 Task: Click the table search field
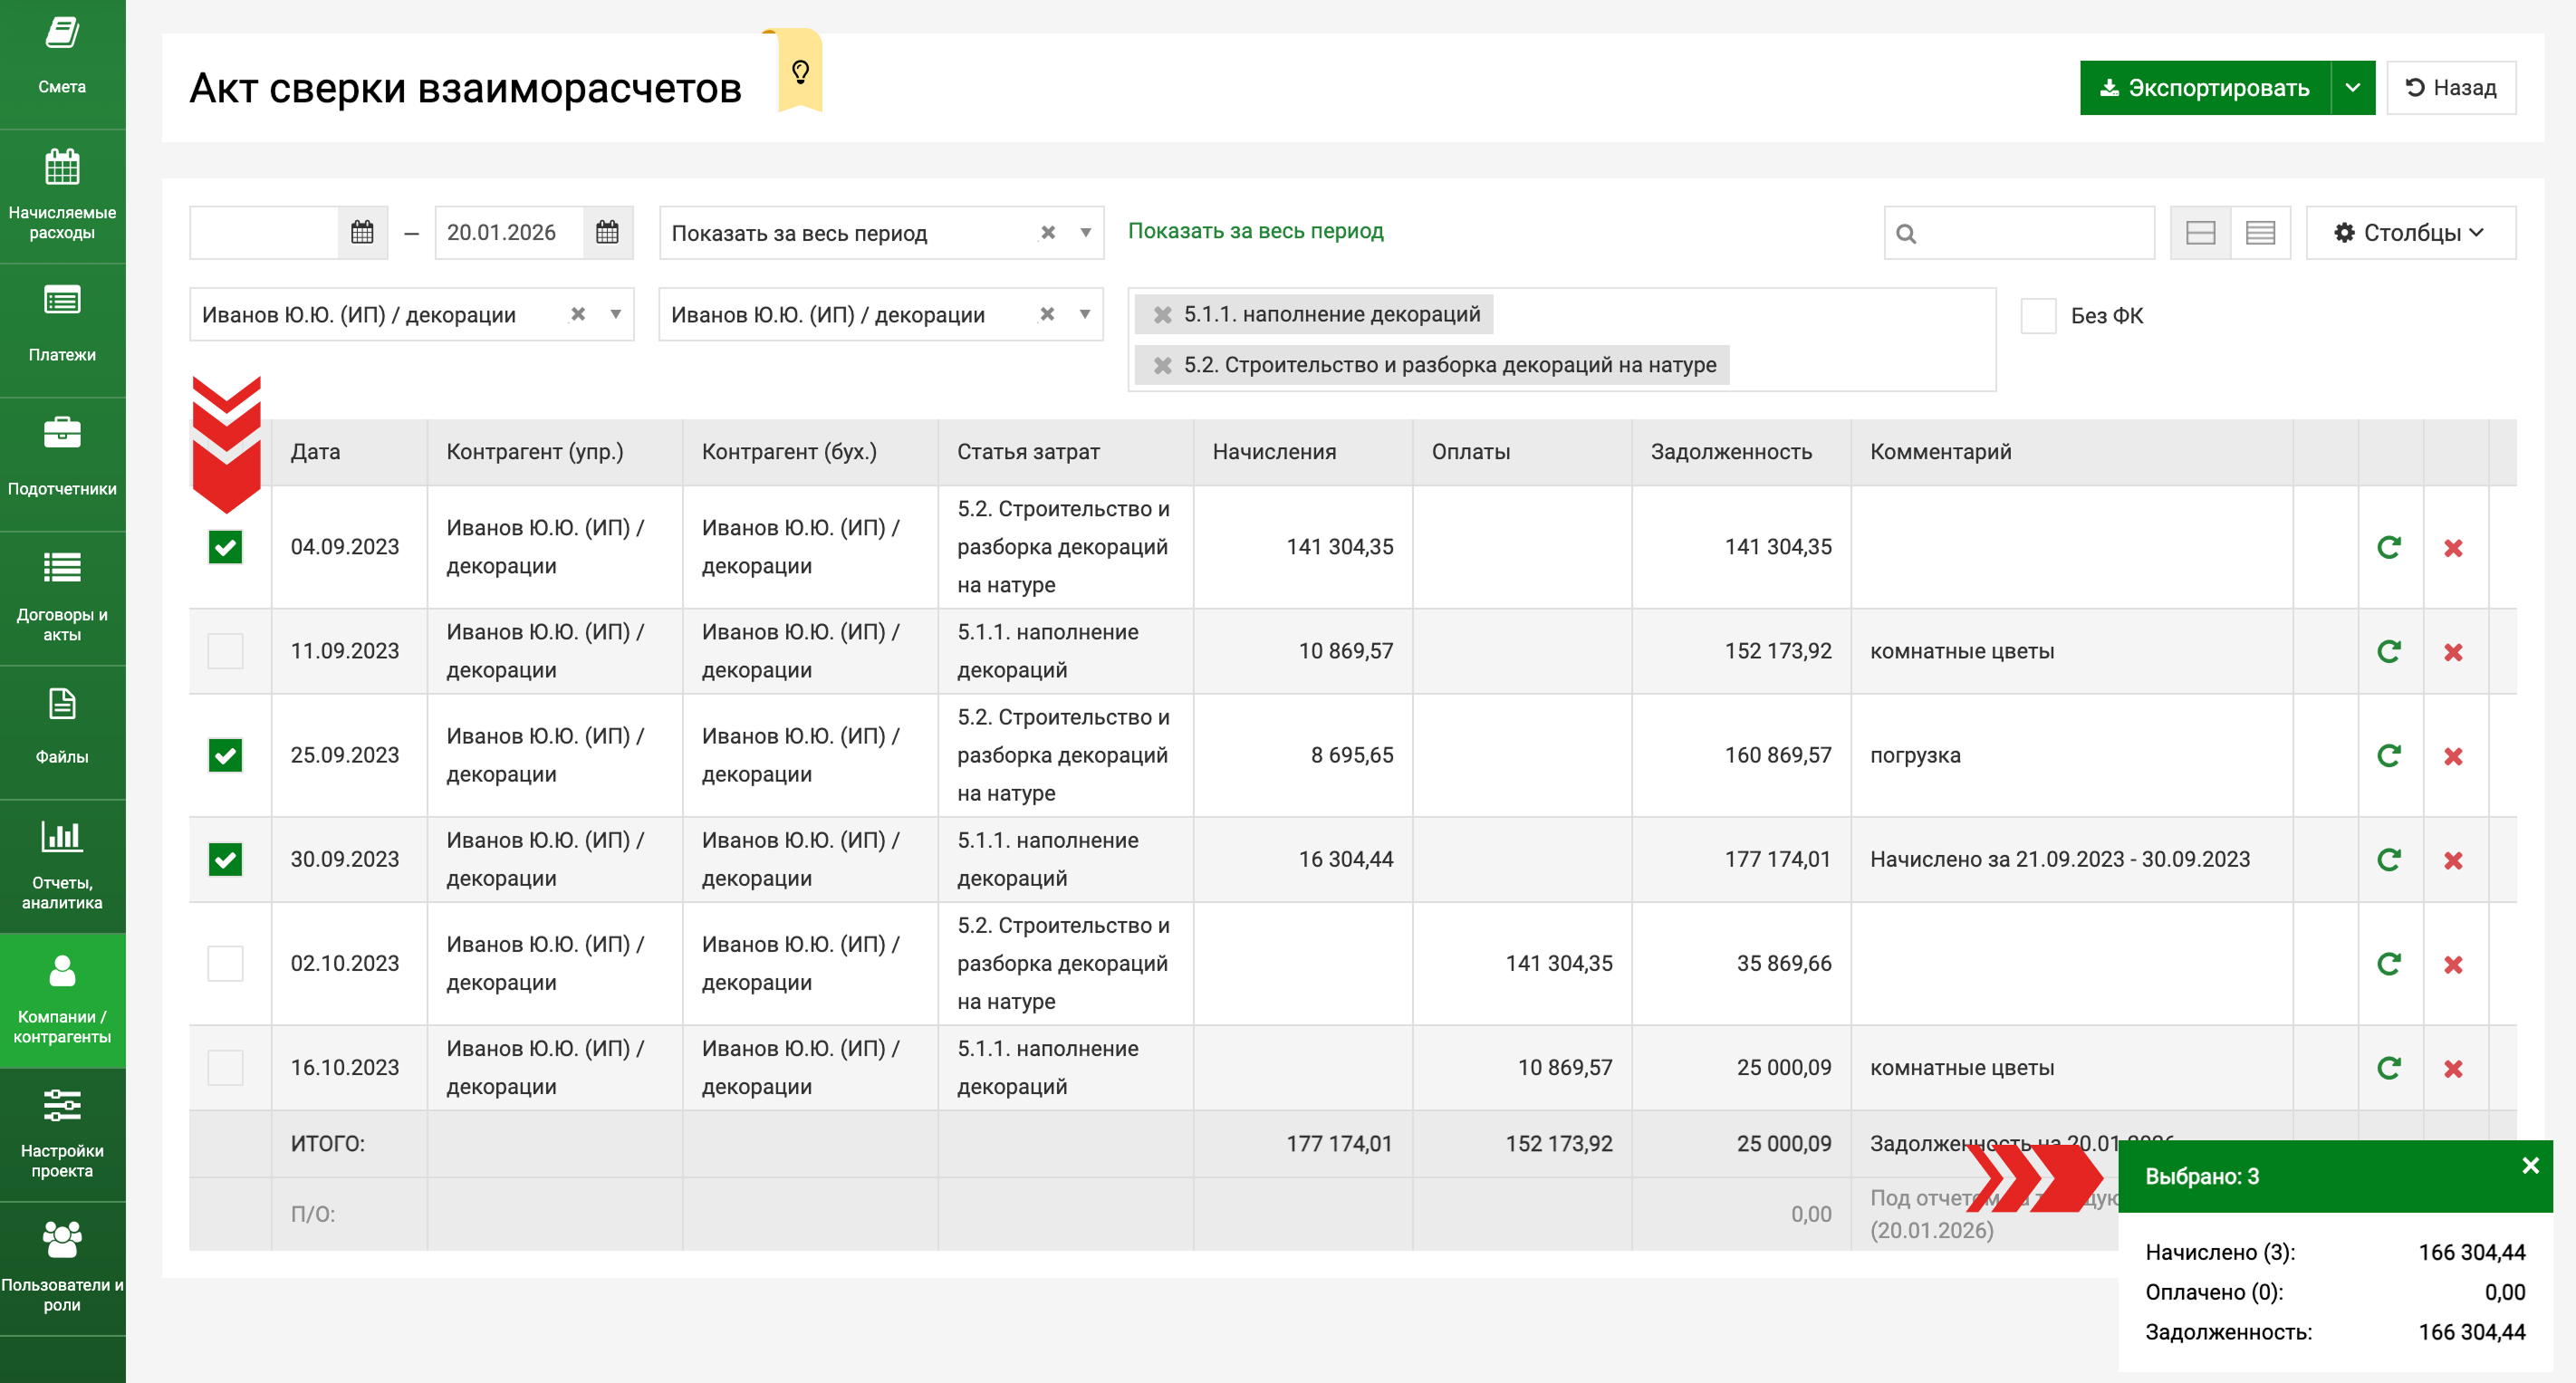click(x=2030, y=233)
